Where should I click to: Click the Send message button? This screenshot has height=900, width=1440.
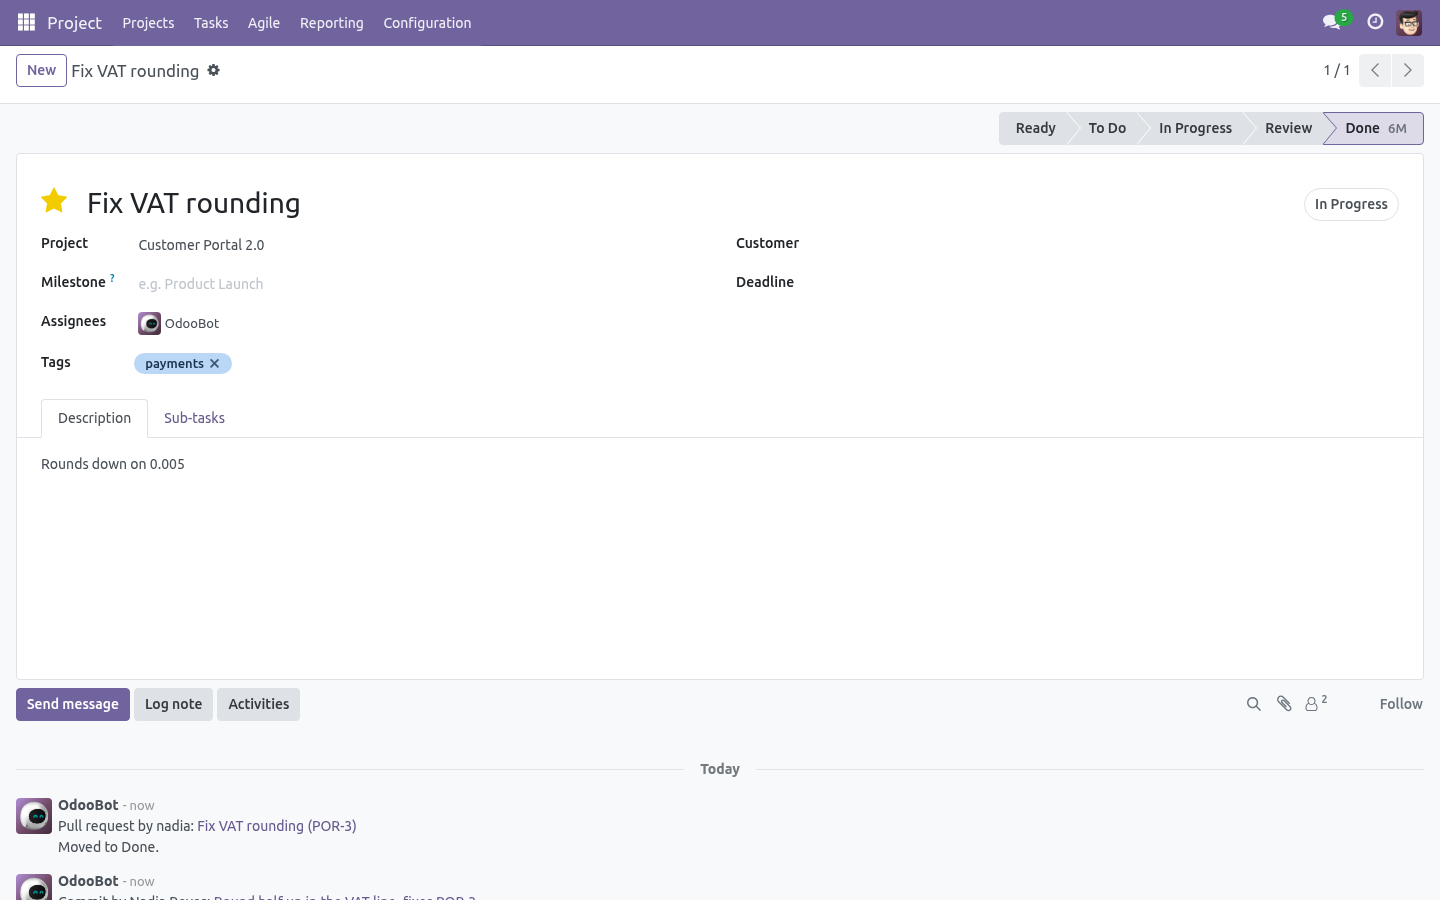(x=73, y=704)
